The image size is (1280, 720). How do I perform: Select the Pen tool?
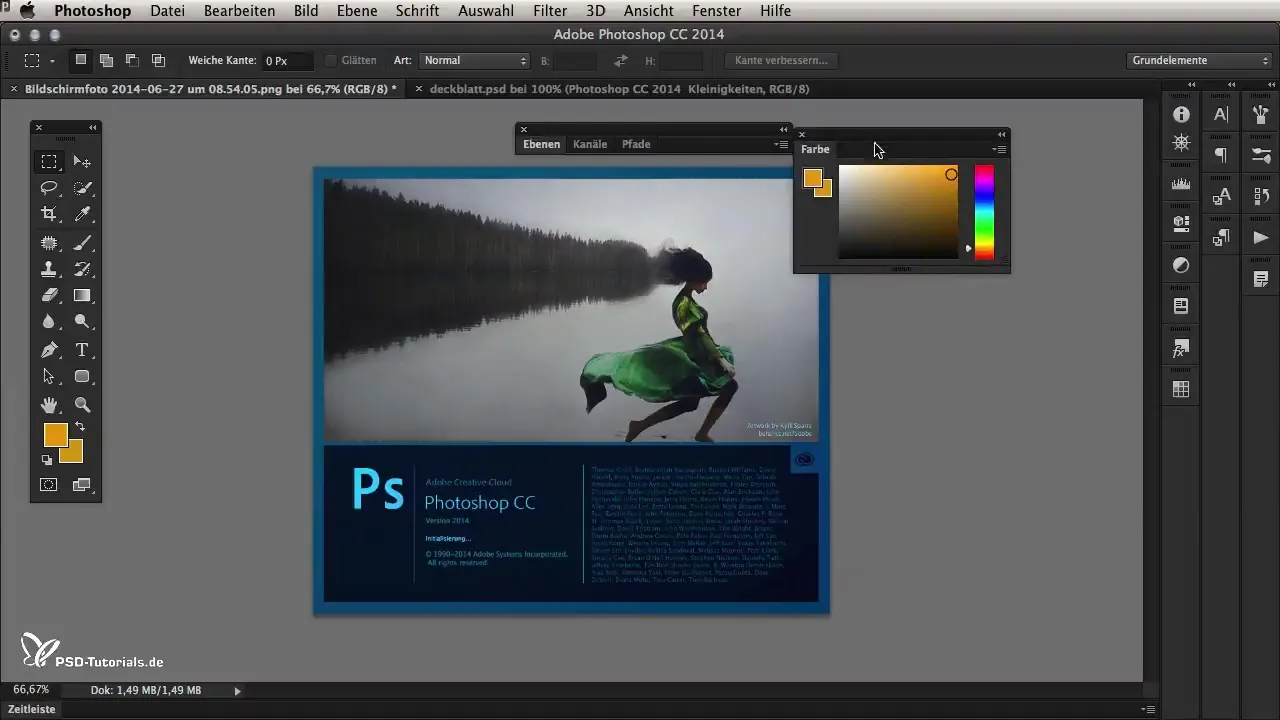point(48,350)
